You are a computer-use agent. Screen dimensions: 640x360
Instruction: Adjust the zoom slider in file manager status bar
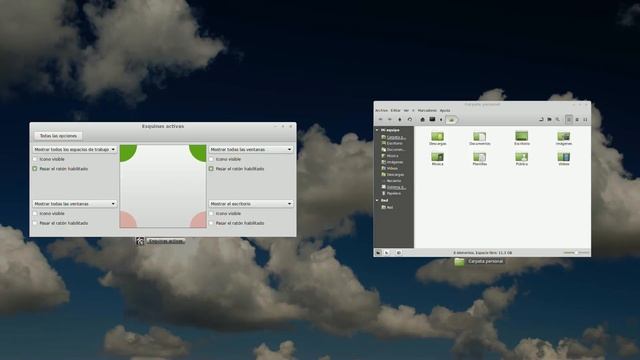coord(576,253)
